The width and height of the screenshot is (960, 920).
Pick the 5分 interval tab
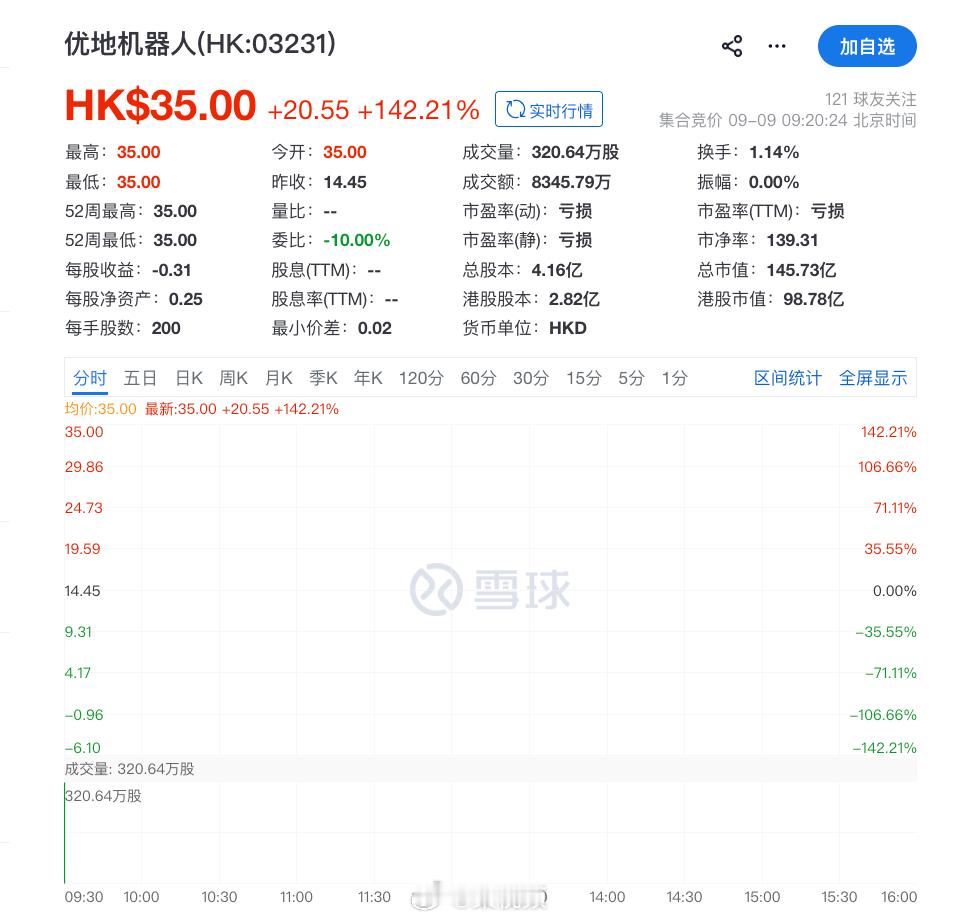631,378
